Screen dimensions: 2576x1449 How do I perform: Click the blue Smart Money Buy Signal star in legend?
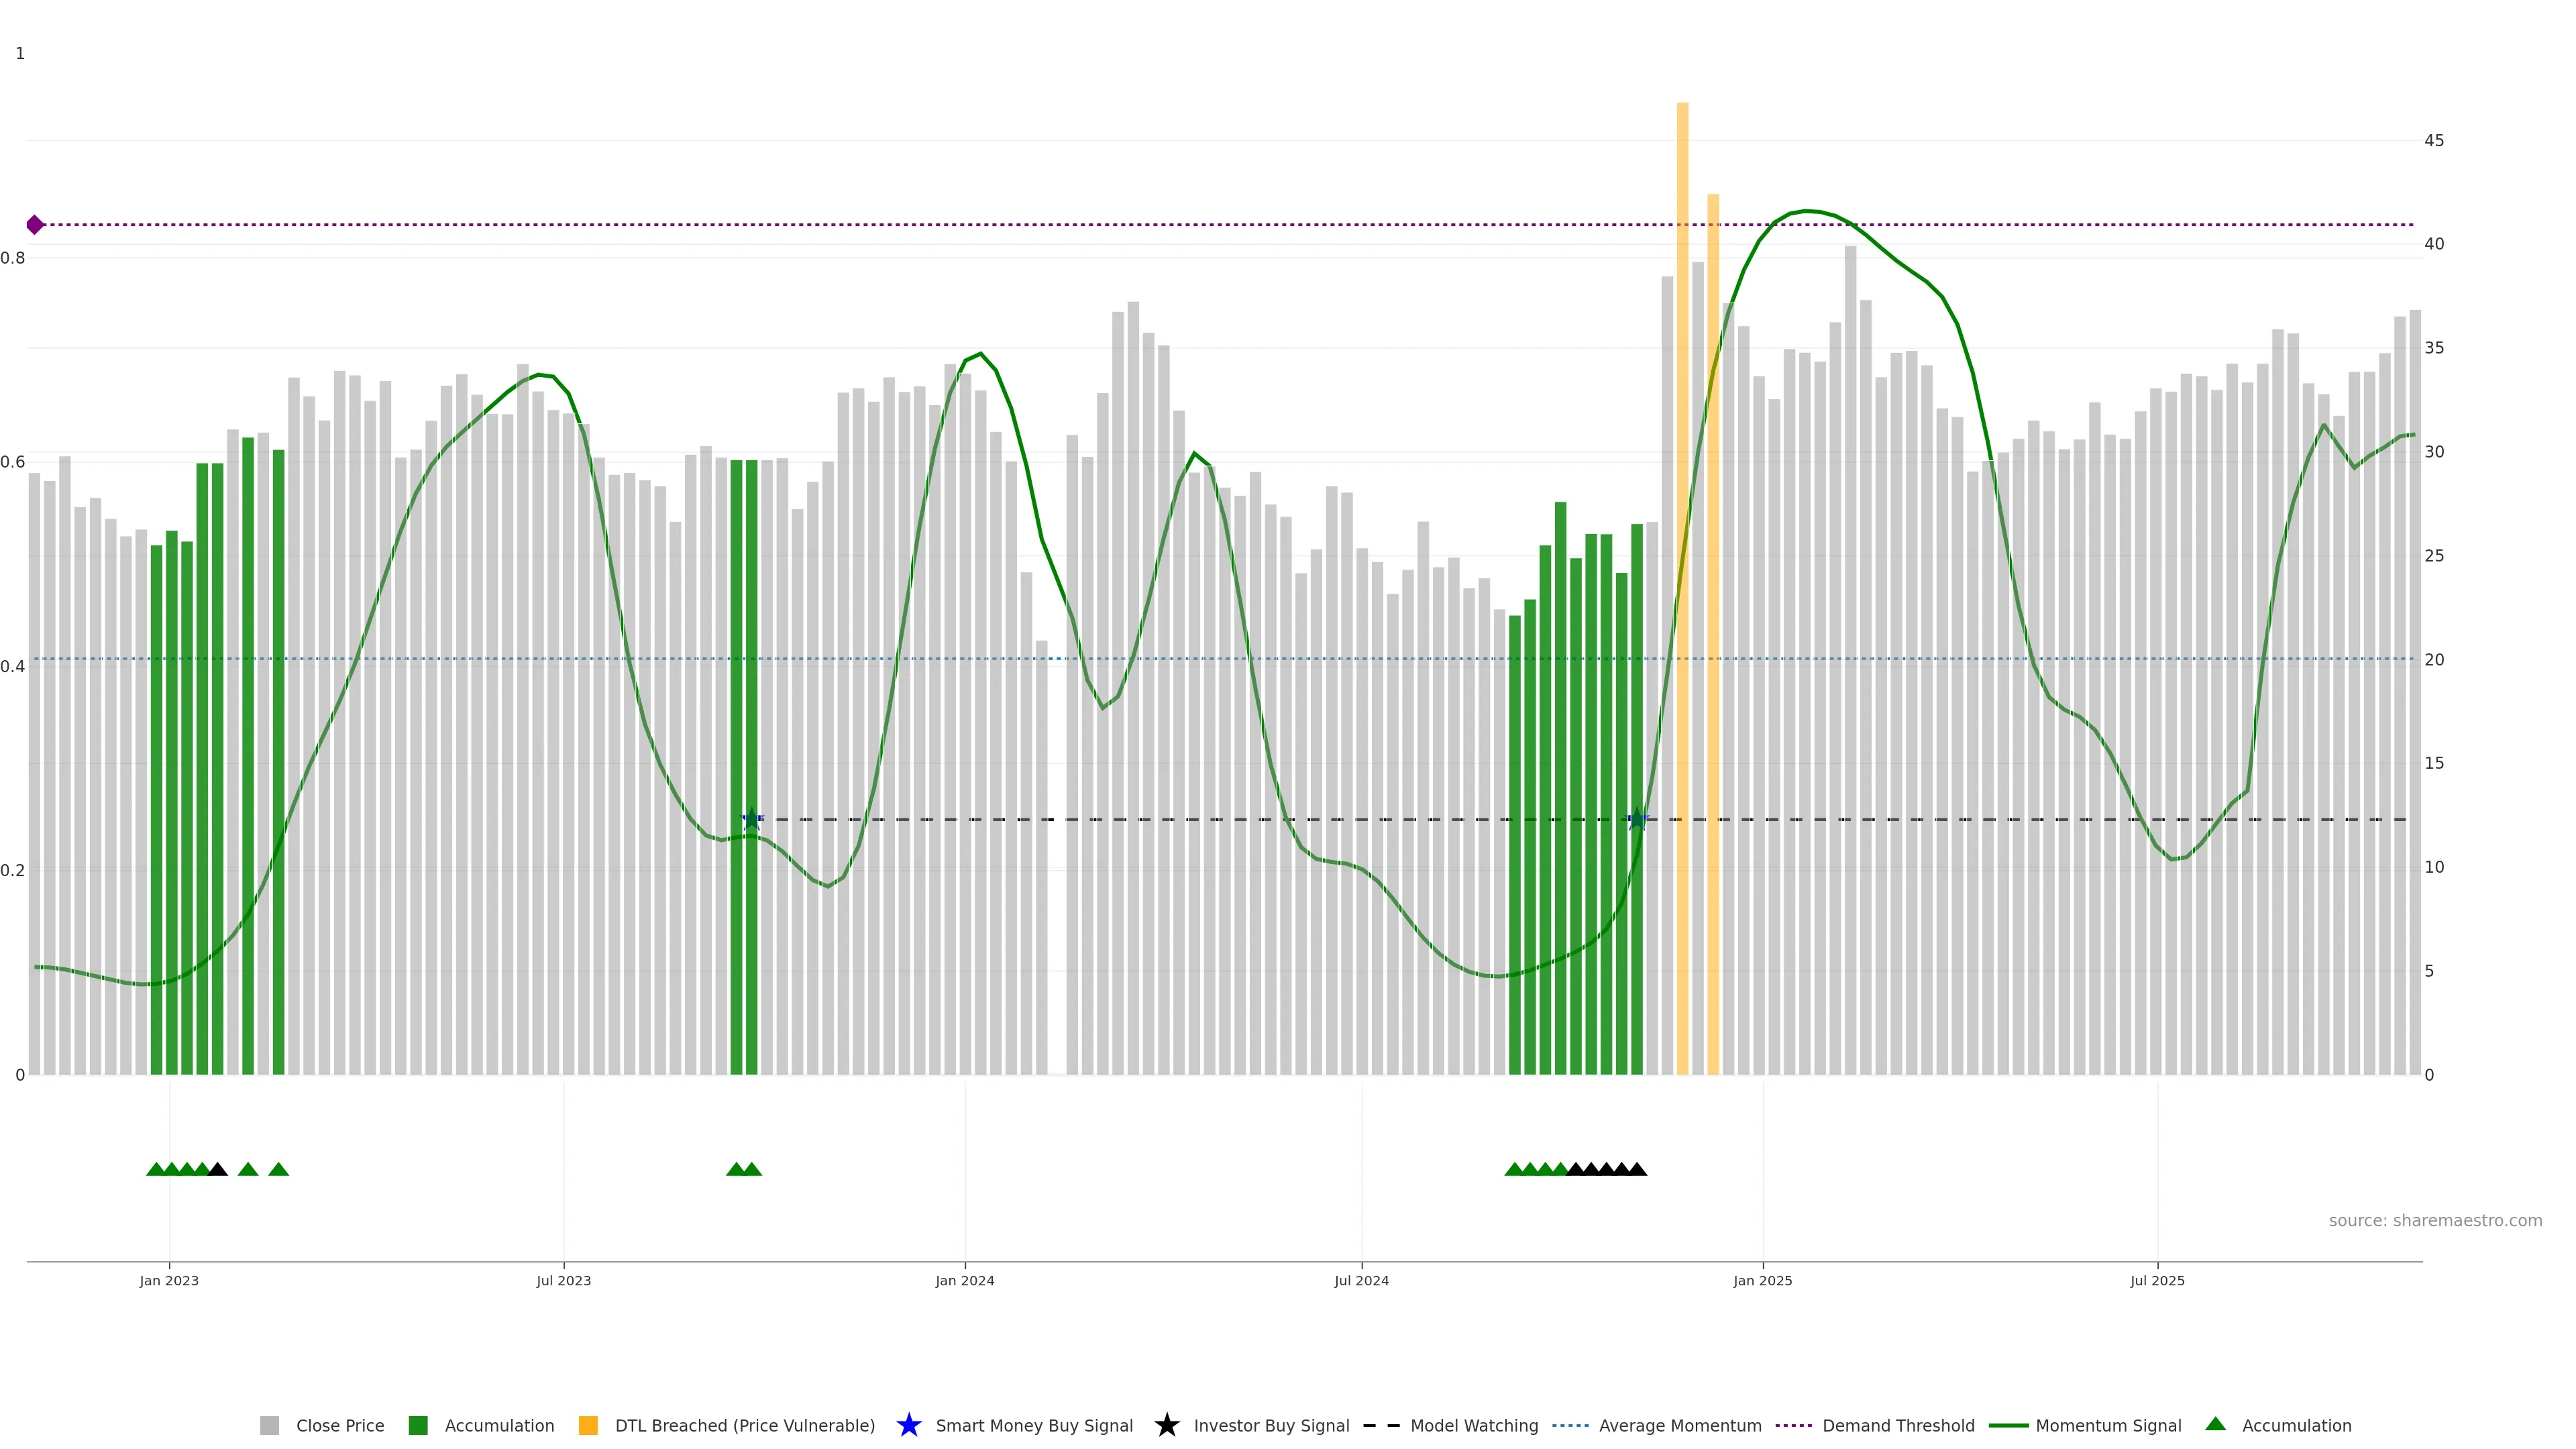908,1425
